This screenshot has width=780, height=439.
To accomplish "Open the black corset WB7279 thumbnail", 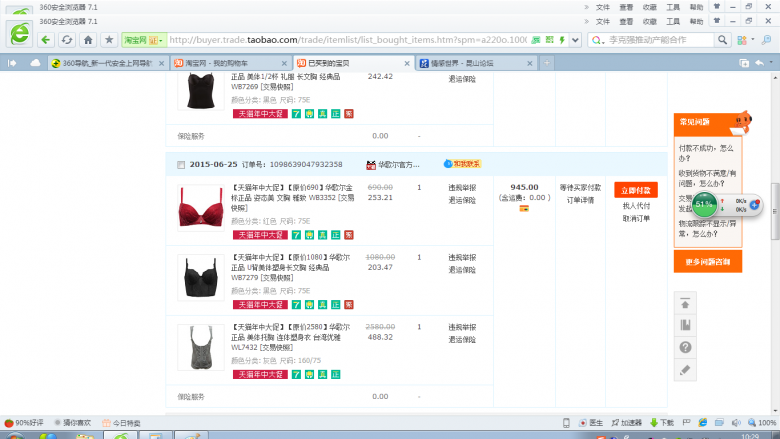I will tap(201, 278).
